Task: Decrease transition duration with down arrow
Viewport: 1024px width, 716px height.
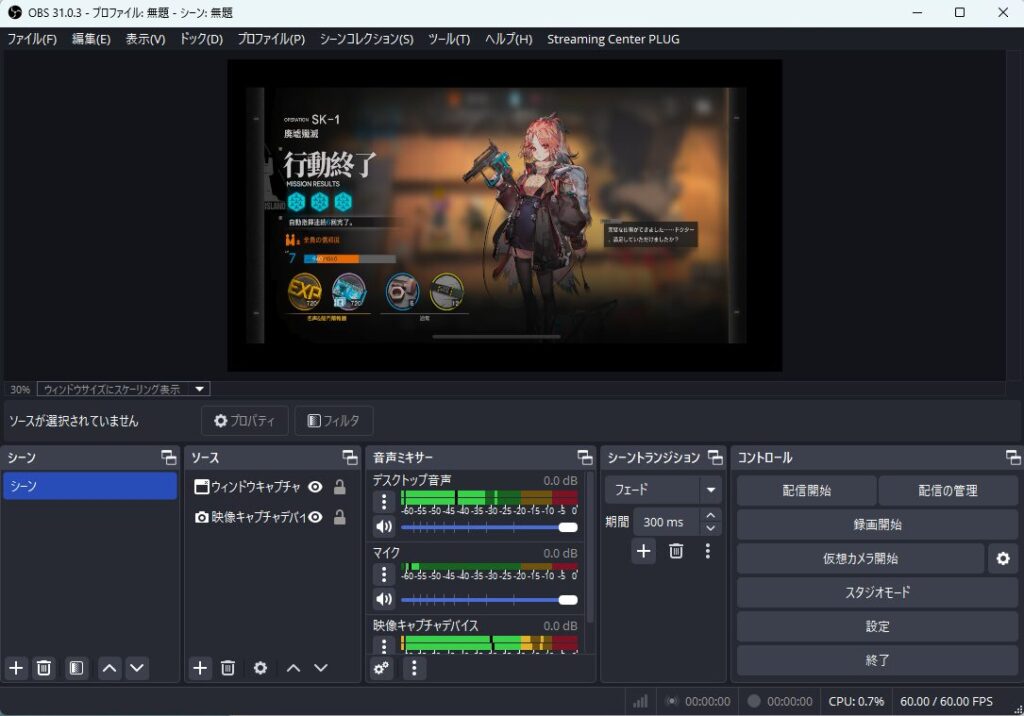Action: 711,528
